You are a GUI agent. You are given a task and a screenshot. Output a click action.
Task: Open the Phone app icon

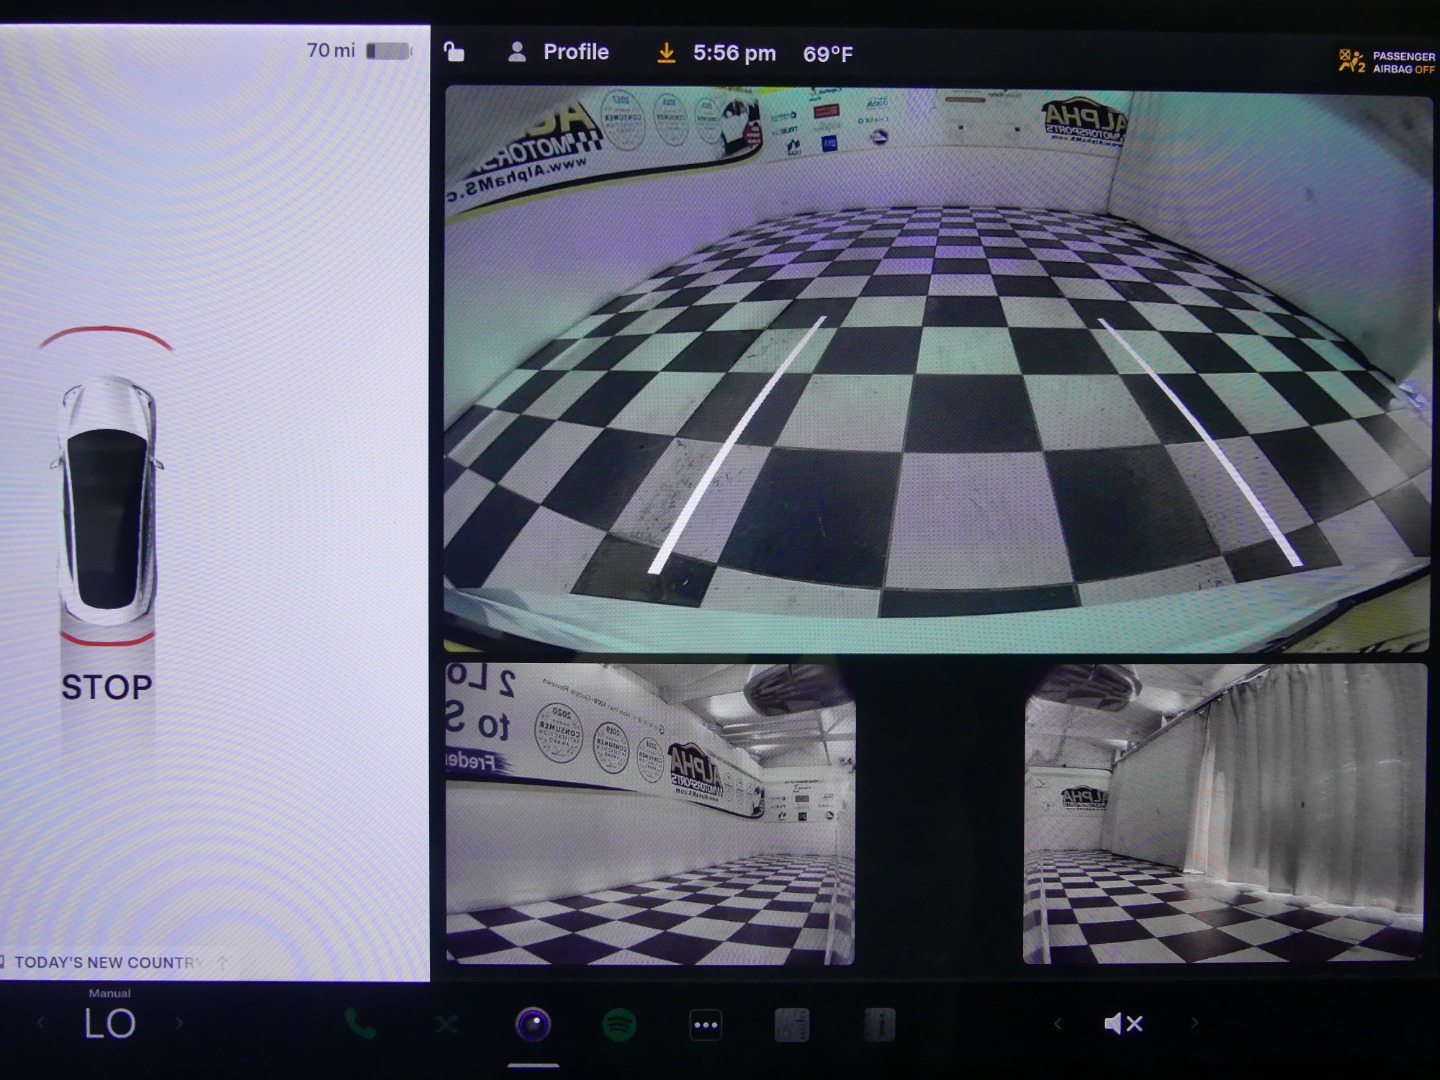tap(360, 1023)
